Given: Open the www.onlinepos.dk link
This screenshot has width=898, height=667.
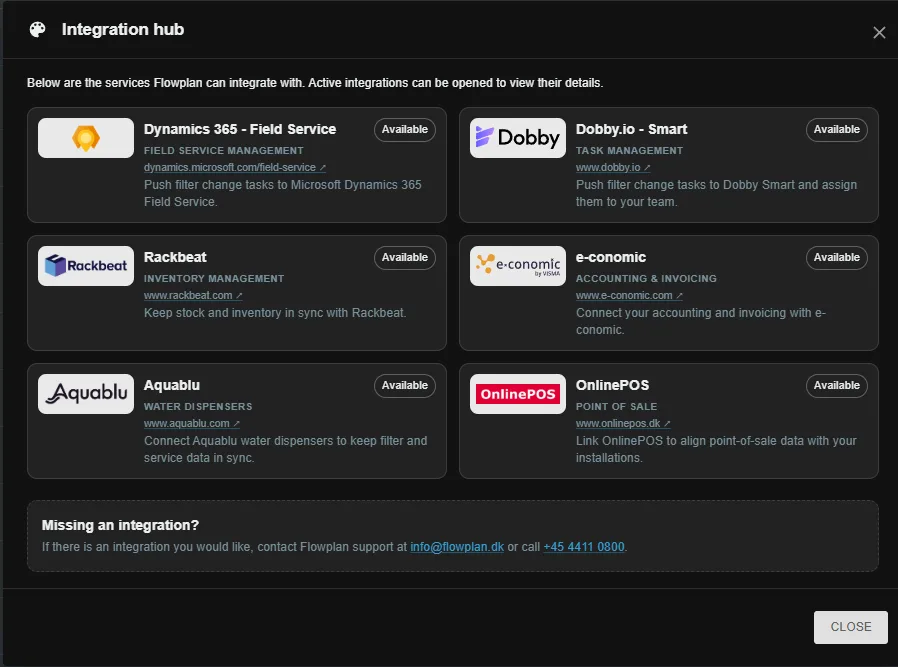Looking at the screenshot, I should point(623,424).
